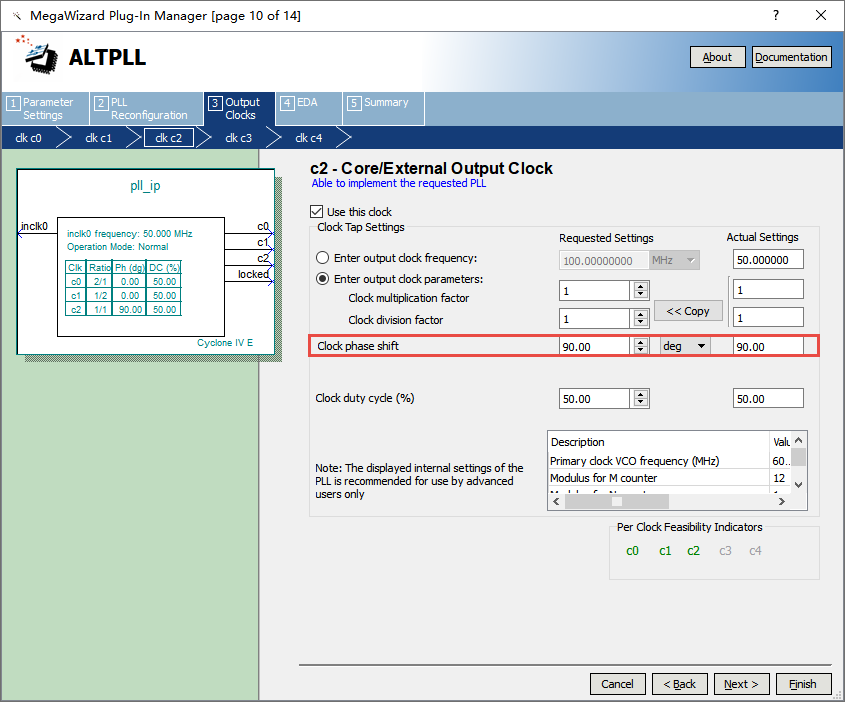845x702 pixels.
Task: Open the Documentation button
Action: tap(791, 57)
